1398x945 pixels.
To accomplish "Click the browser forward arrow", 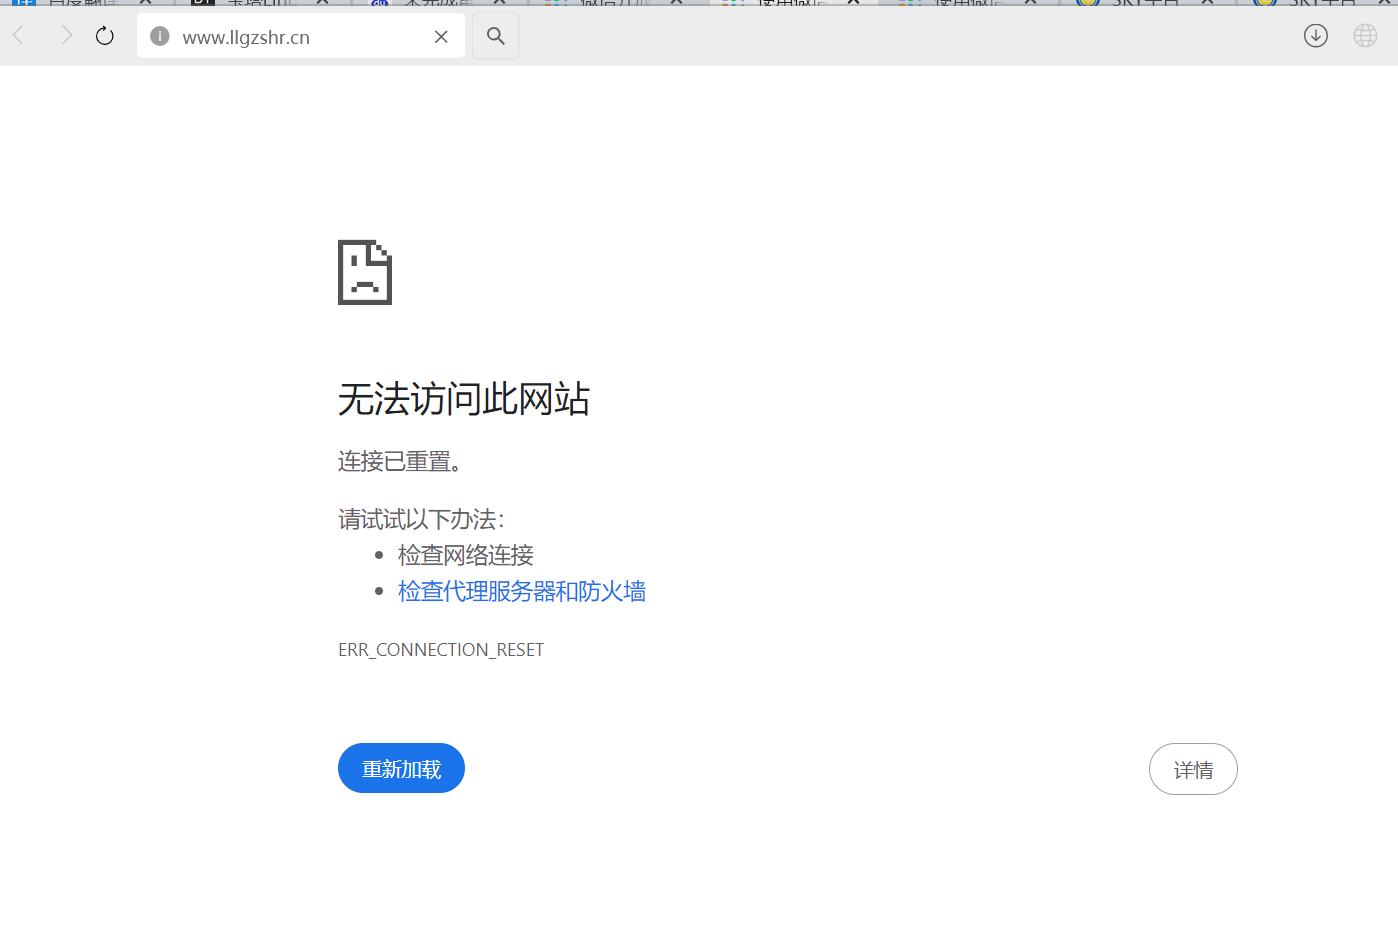I will tap(66, 36).
